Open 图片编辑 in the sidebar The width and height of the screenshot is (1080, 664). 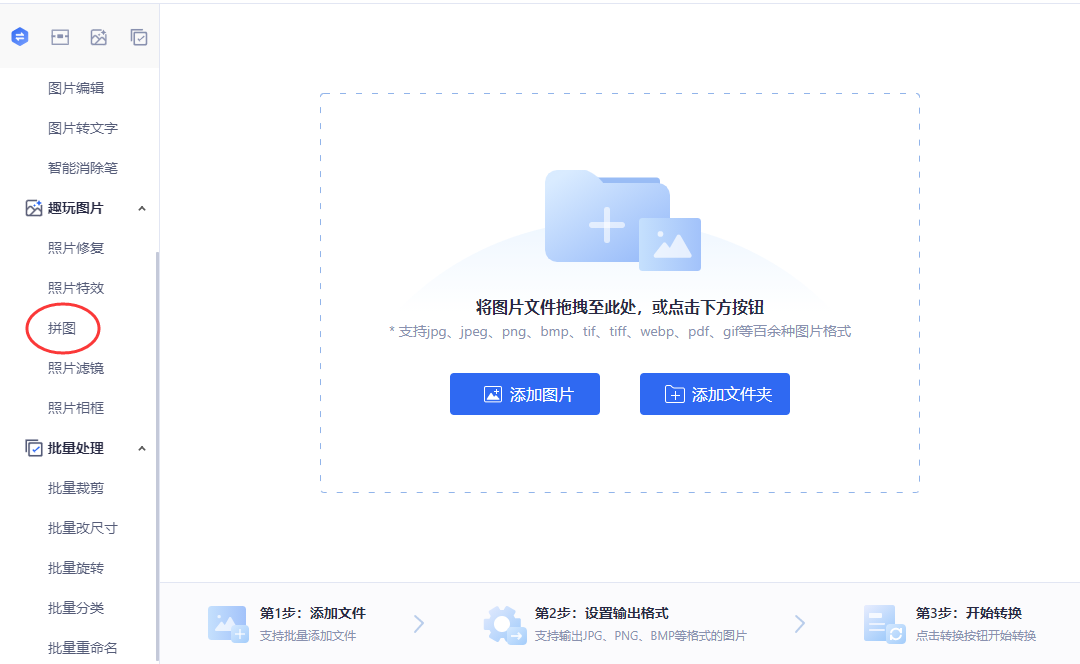[76, 88]
